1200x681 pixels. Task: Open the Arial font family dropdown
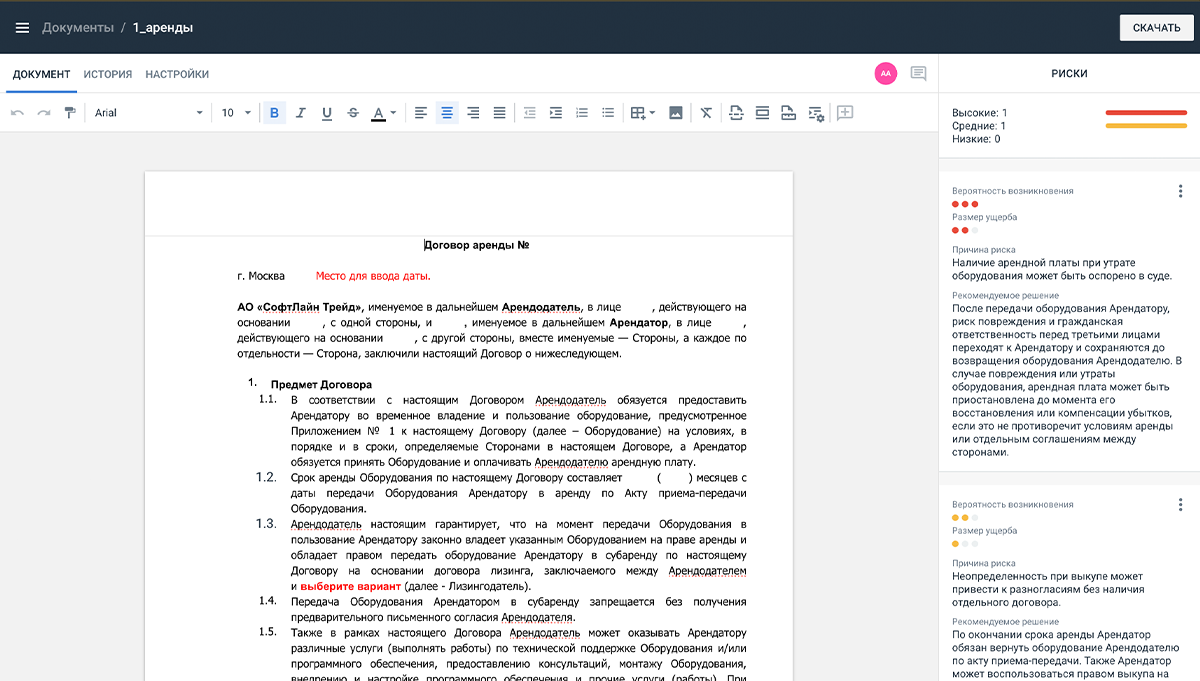point(149,113)
